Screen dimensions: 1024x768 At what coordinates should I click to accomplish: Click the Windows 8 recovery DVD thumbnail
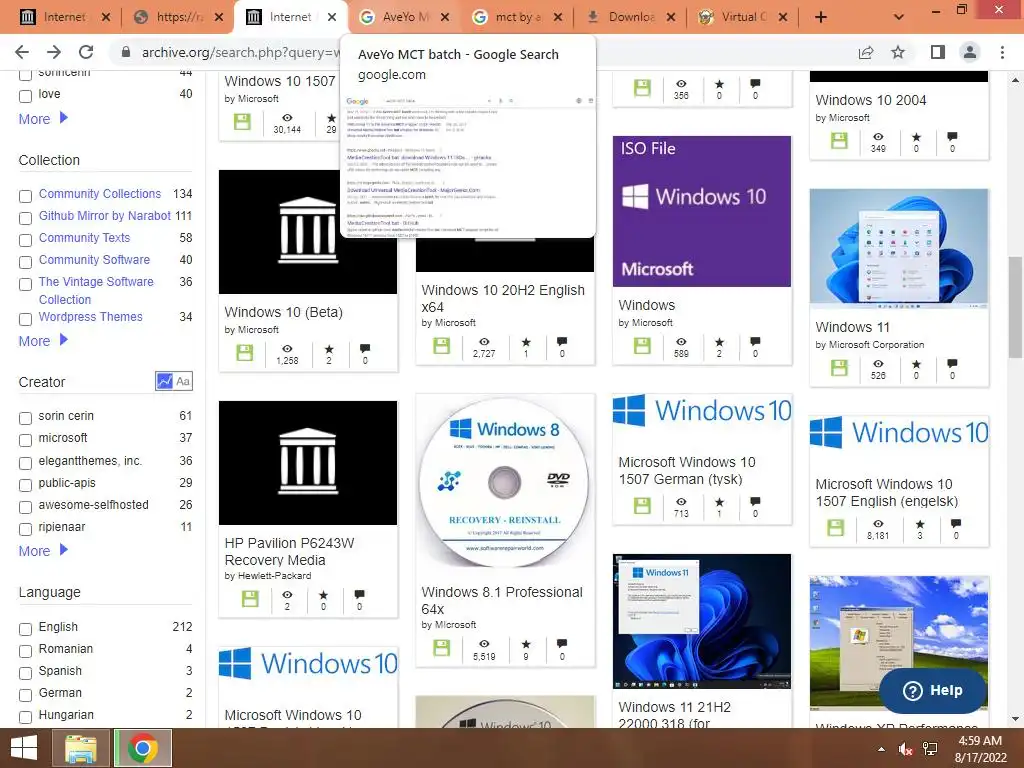point(504,483)
